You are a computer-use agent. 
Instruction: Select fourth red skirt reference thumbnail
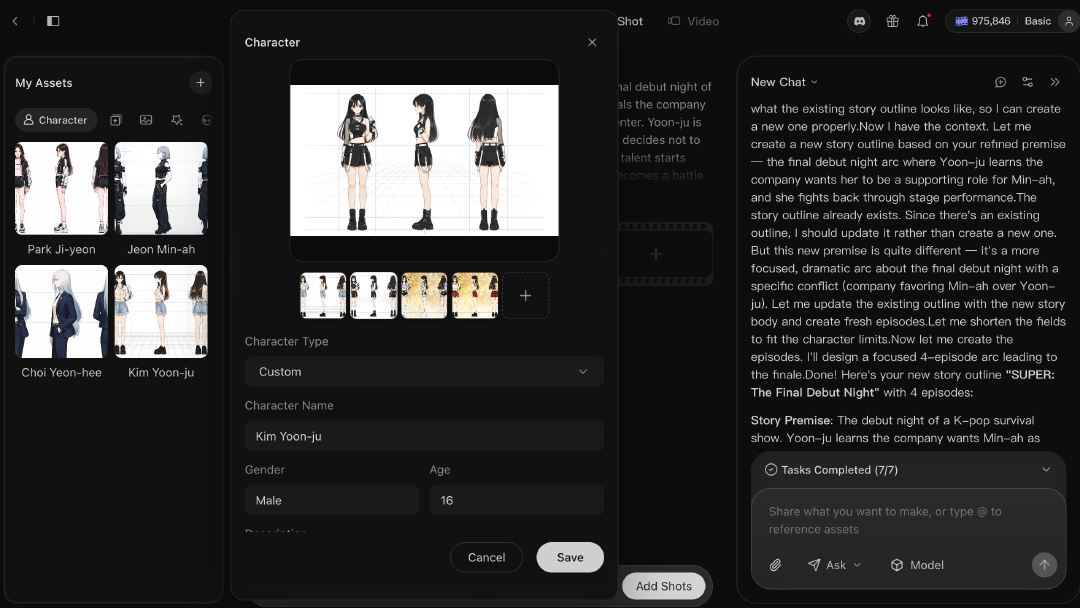(x=475, y=295)
